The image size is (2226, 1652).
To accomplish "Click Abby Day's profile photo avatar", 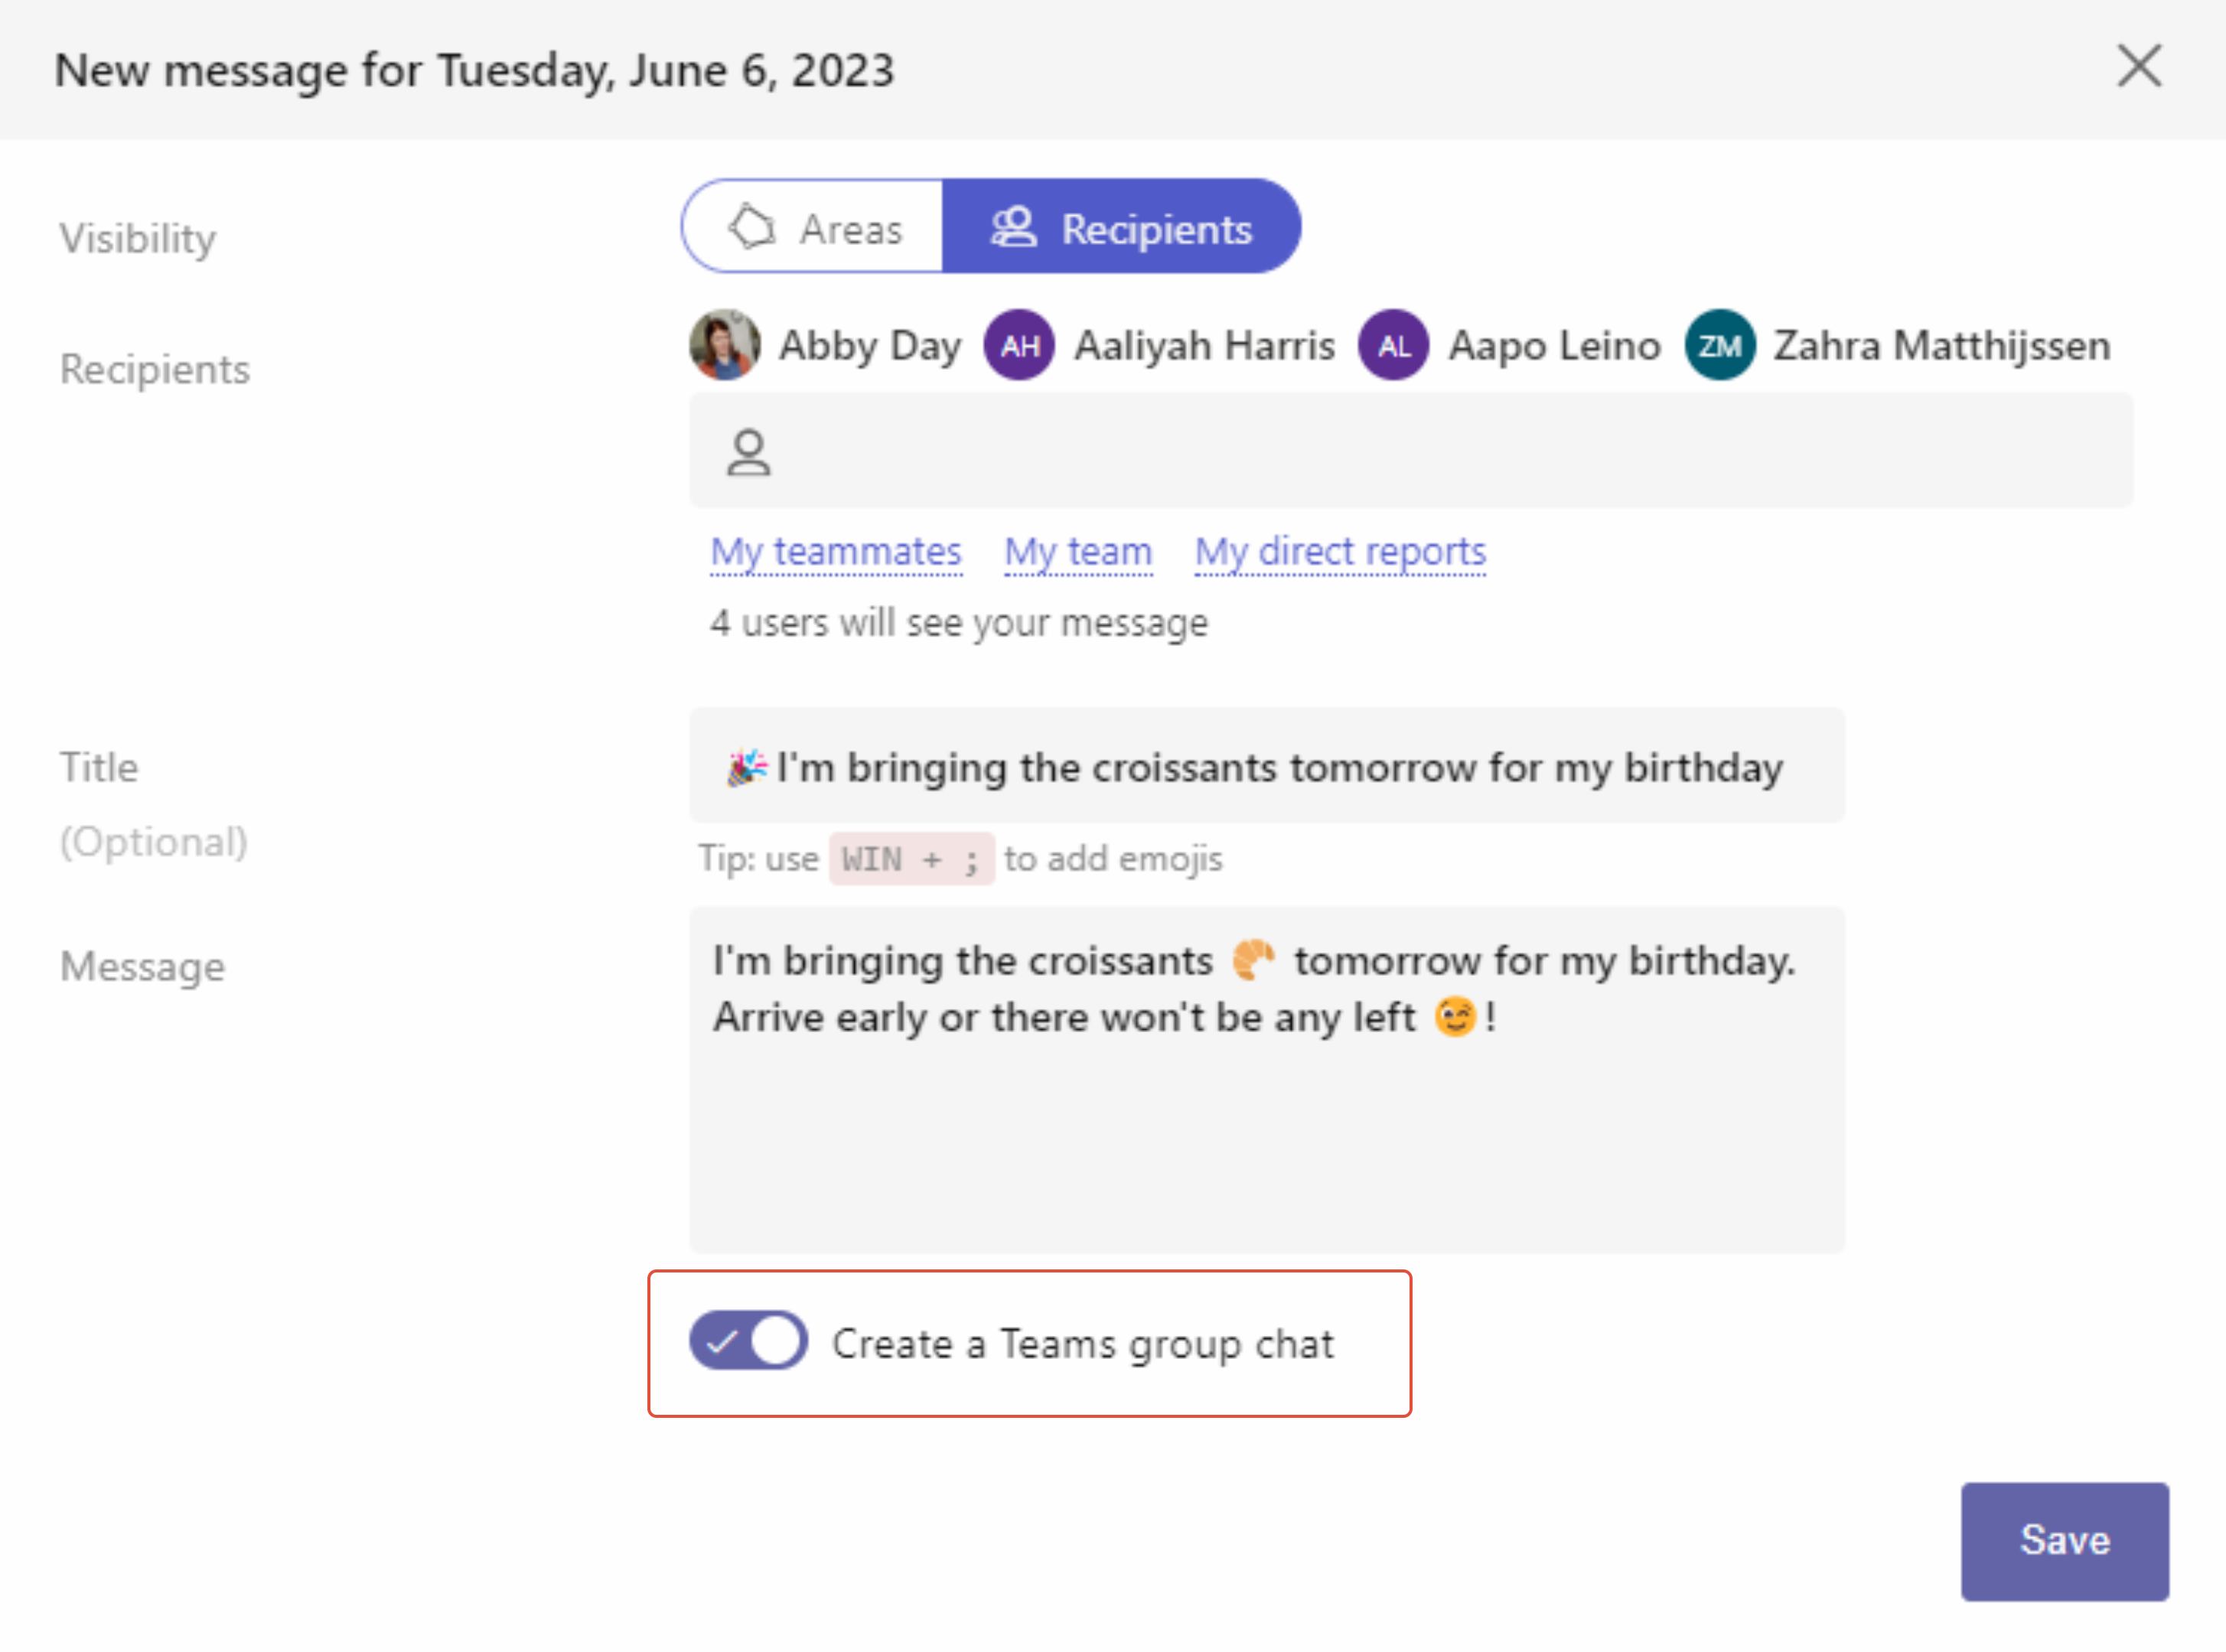I will tap(725, 345).
